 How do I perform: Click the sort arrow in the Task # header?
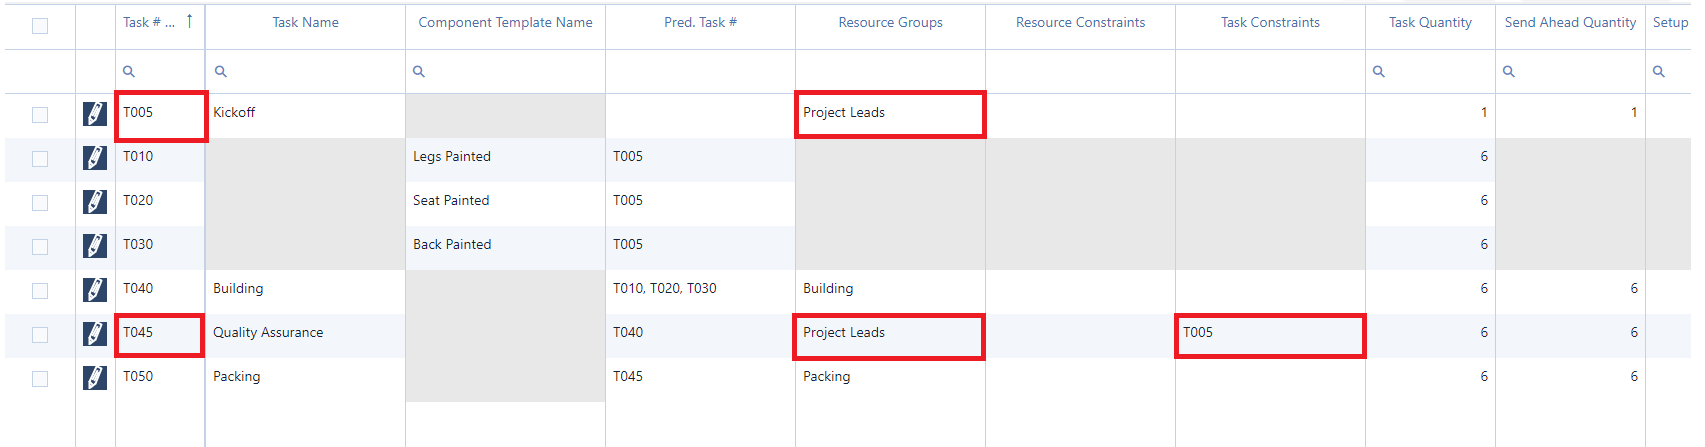pyautogui.click(x=189, y=21)
